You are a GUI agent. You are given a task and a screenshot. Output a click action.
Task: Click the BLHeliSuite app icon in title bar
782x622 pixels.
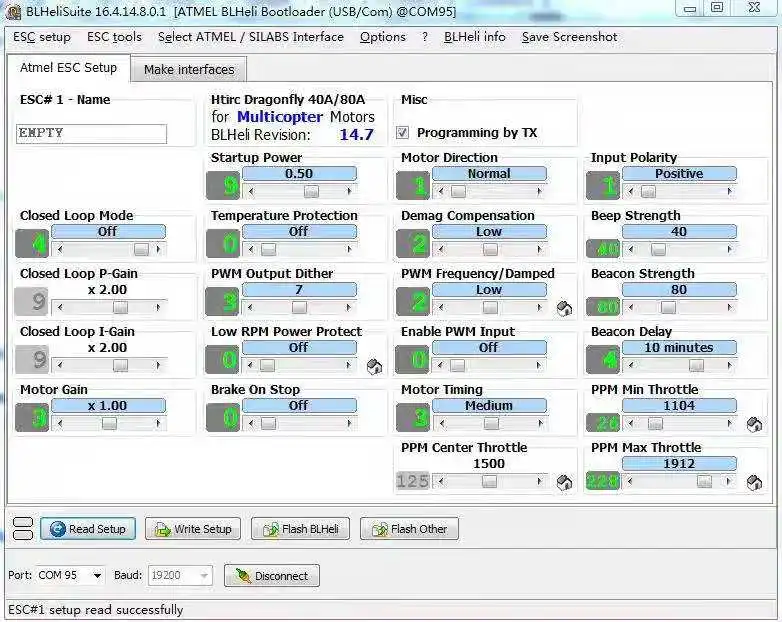pos(14,11)
